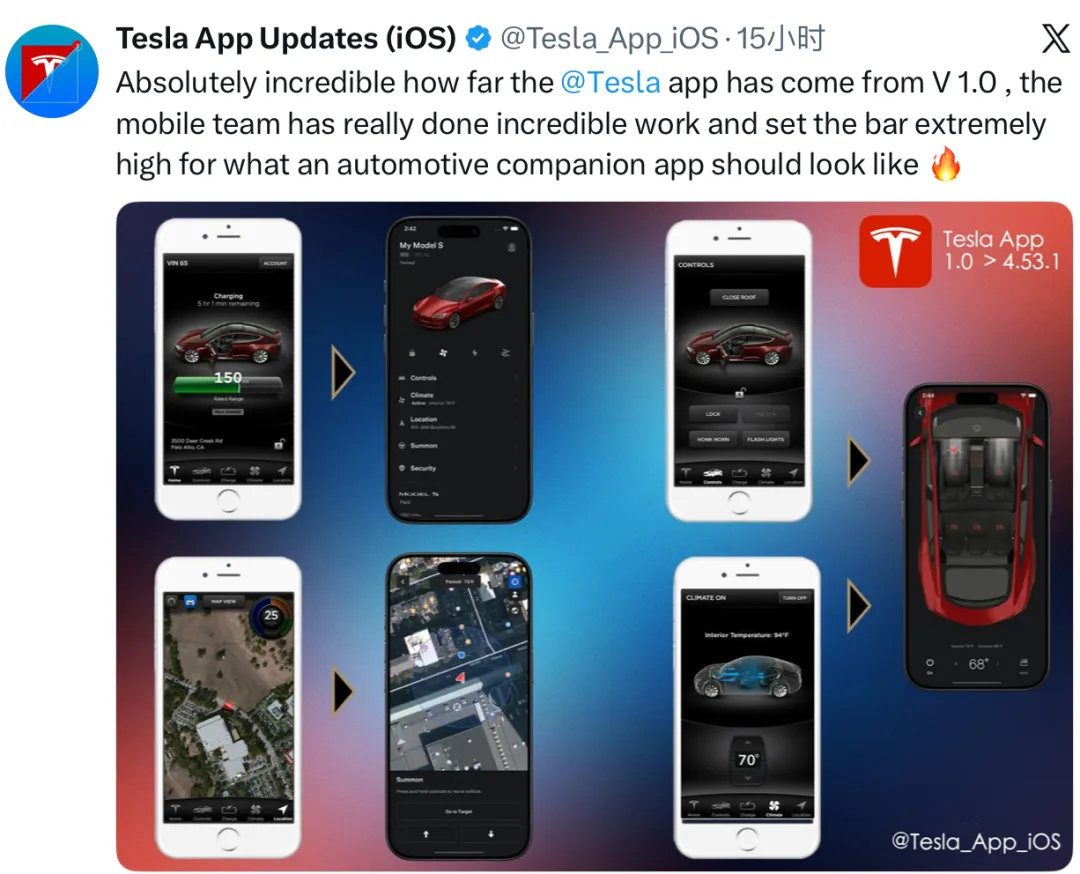The height and width of the screenshot is (874, 1080).
Task: Click the X logo icon
Action: pos(1055,39)
